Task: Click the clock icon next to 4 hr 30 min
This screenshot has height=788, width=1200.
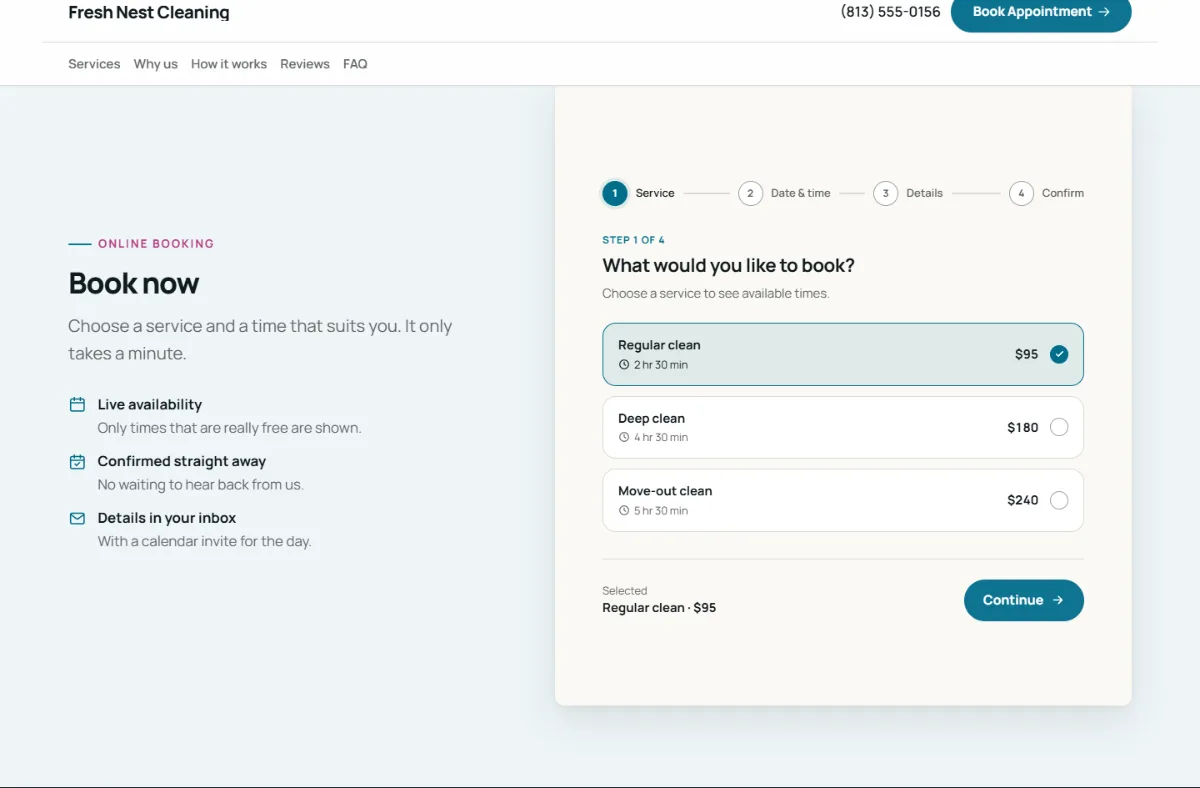Action: pyautogui.click(x=624, y=438)
